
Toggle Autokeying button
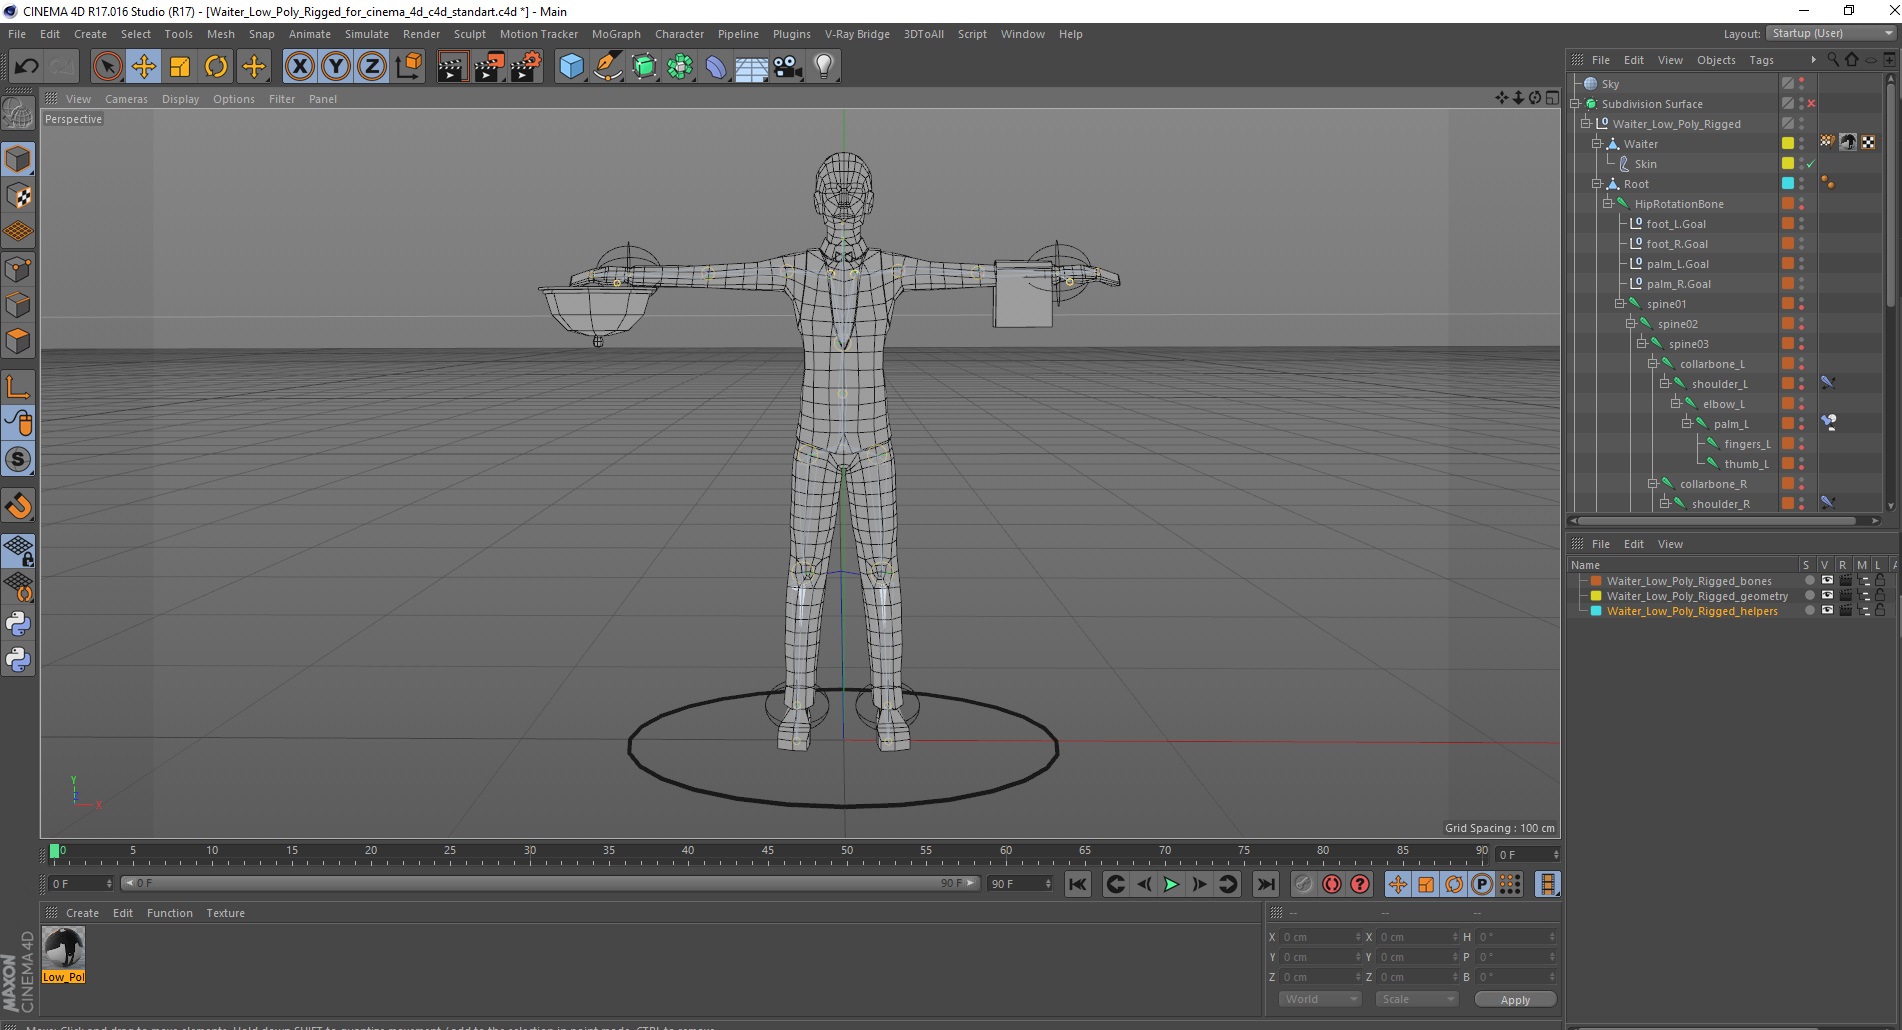(x=1332, y=884)
